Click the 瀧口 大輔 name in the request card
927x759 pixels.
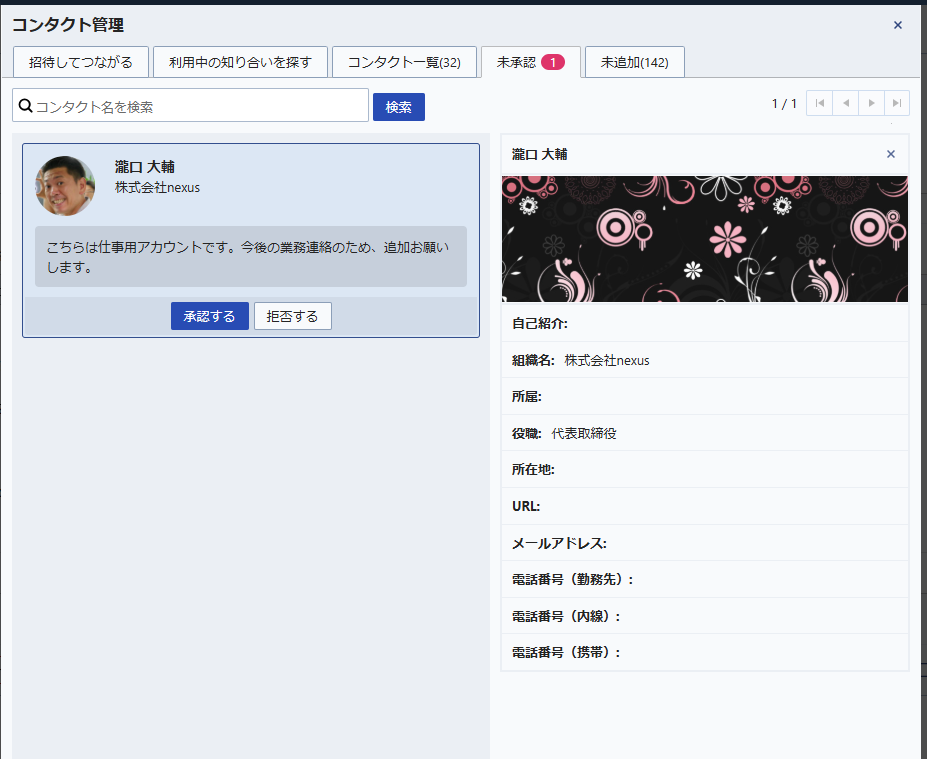(145, 167)
